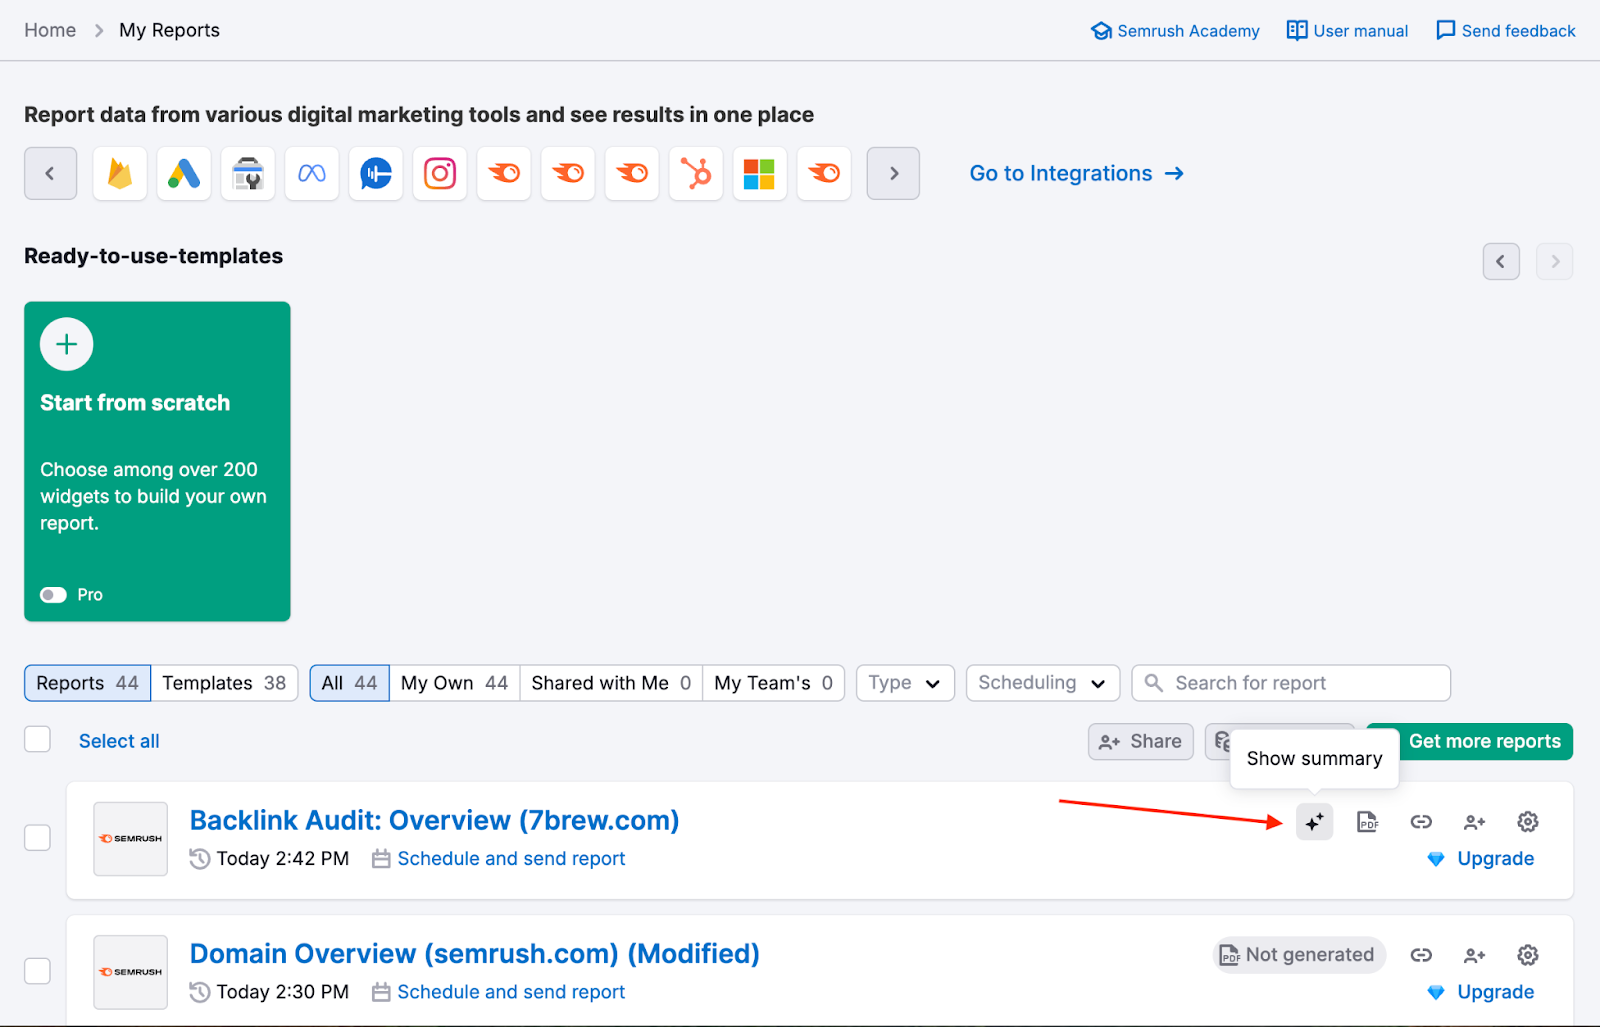Open the Scheduling filter dropdown
This screenshot has height=1027, width=1600.
[x=1042, y=683]
